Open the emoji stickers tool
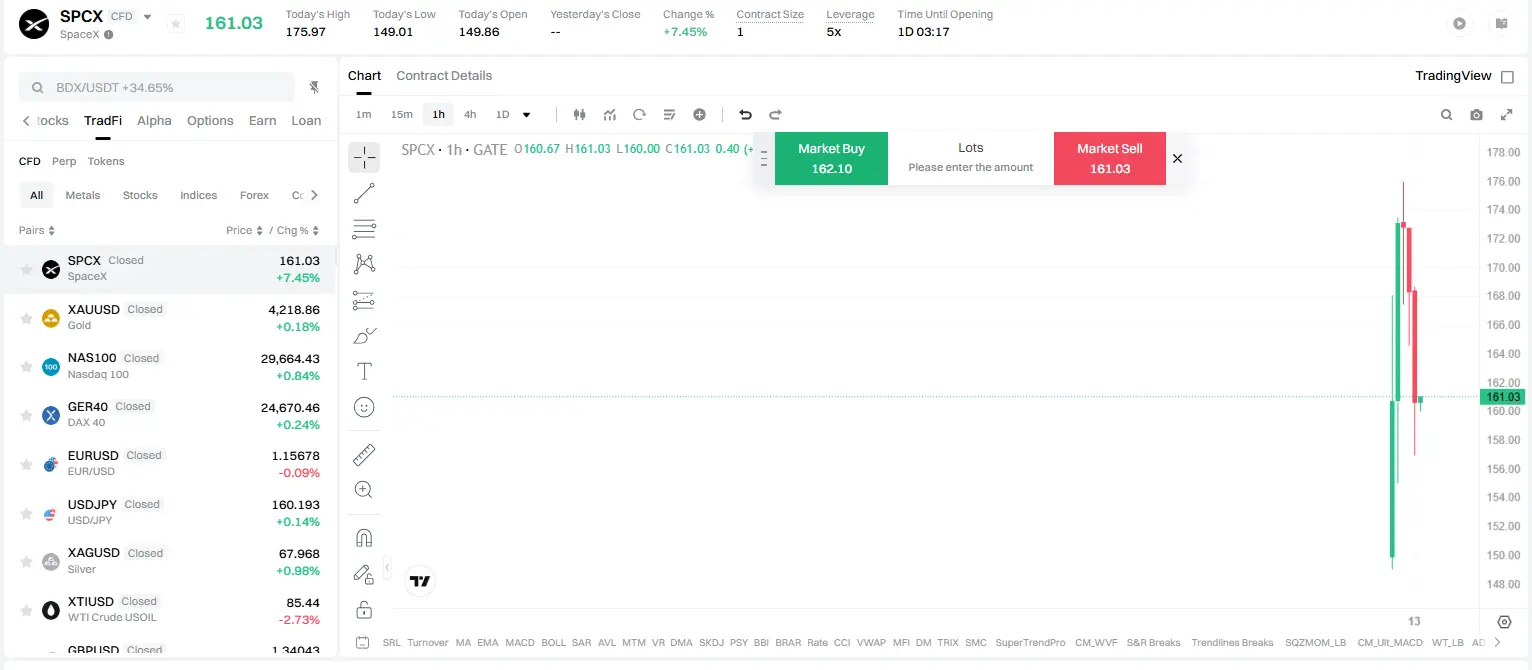 coord(364,407)
